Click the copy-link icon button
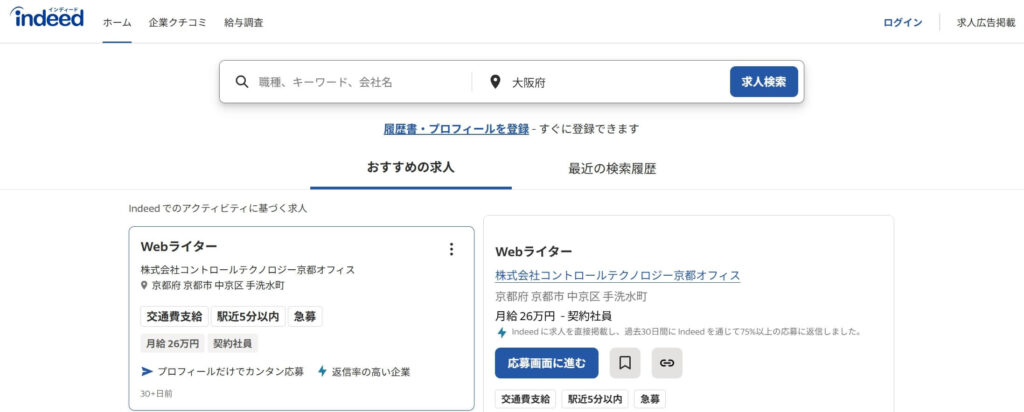1024x412 pixels. pyautogui.click(x=667, y=363)
